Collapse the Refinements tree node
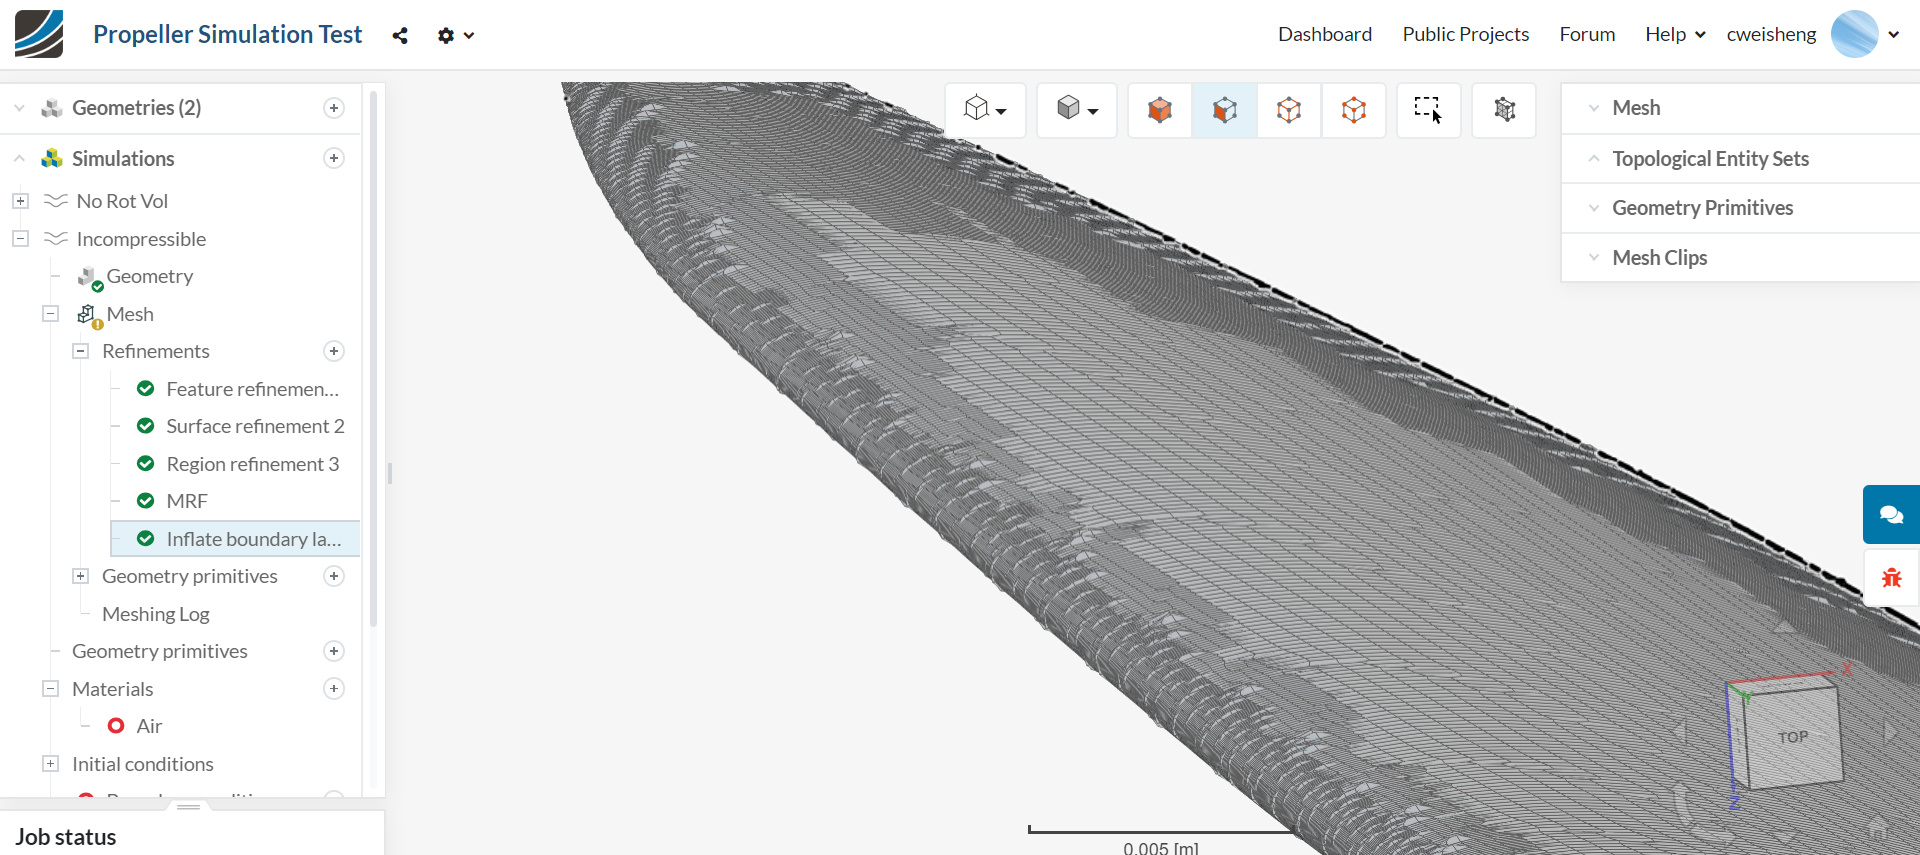 (x=81, y=351)
